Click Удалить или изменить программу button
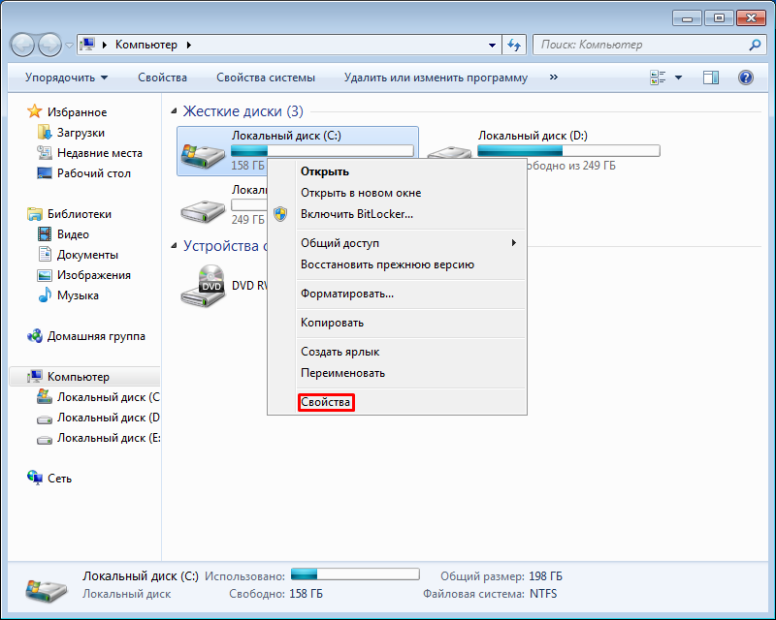 [x=435, y=77]
